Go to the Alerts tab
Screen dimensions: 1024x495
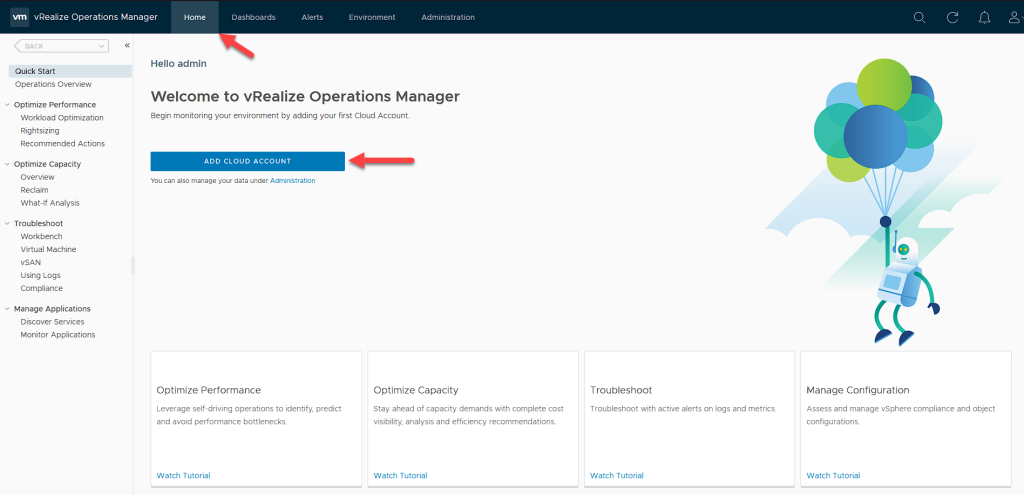point(312,17)
